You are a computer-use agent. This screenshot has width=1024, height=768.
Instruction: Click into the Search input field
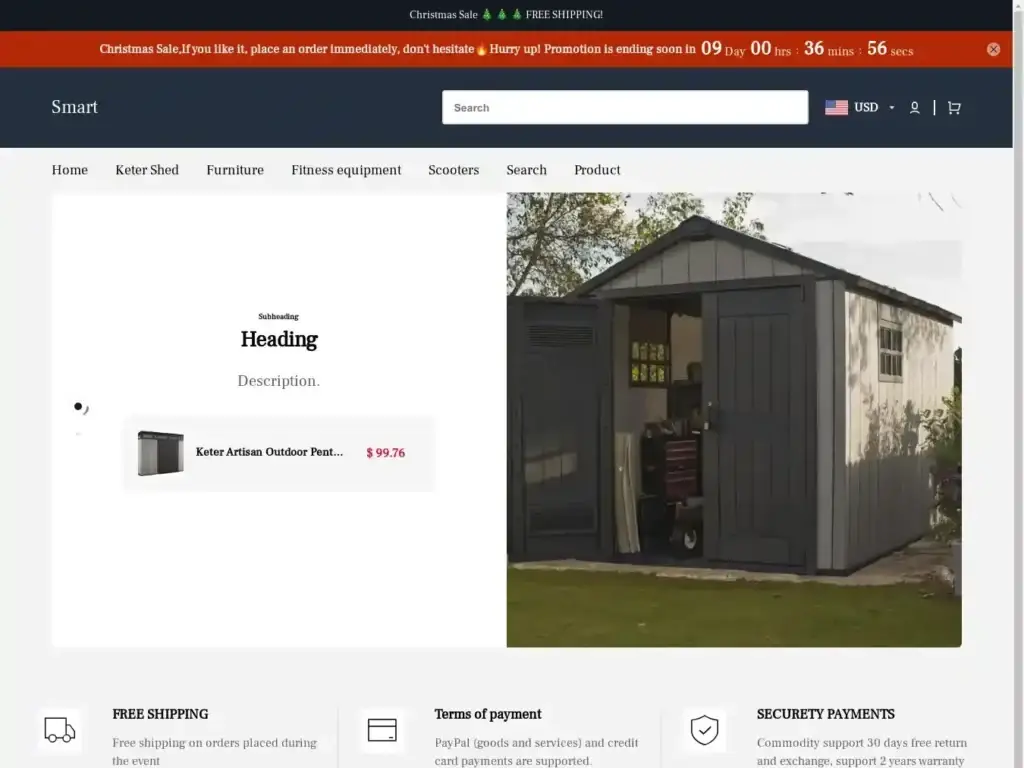click(x=625, y=108)
